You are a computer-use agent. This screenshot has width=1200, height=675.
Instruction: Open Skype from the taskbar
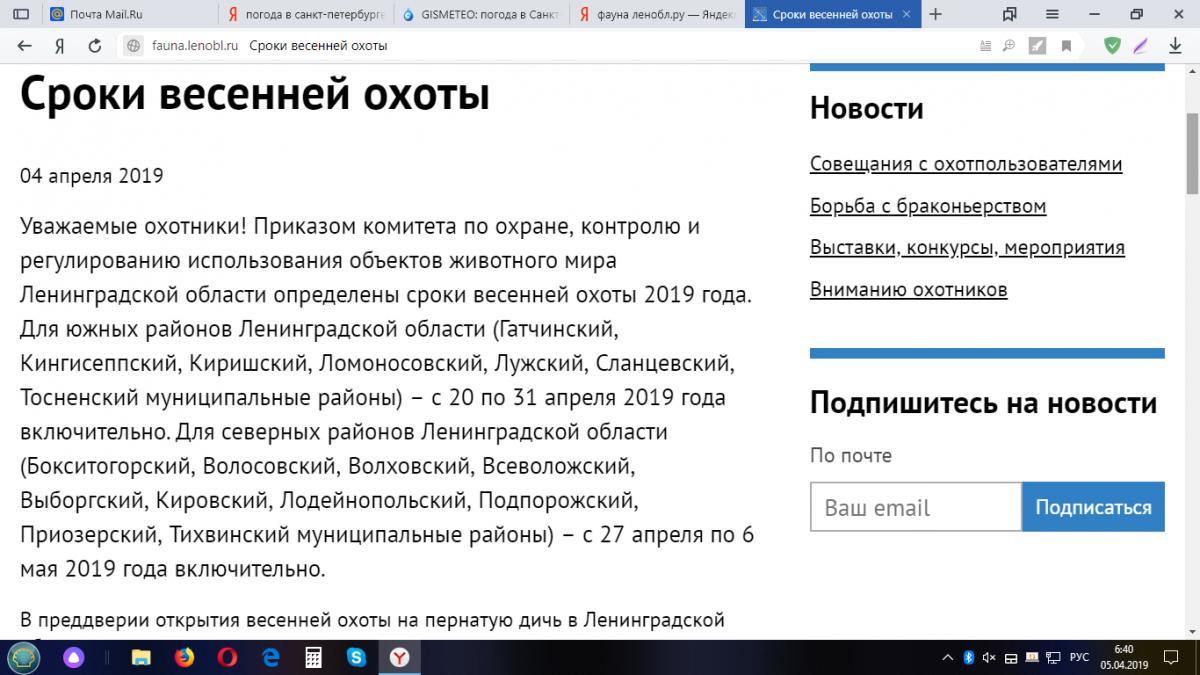point(355,657)
